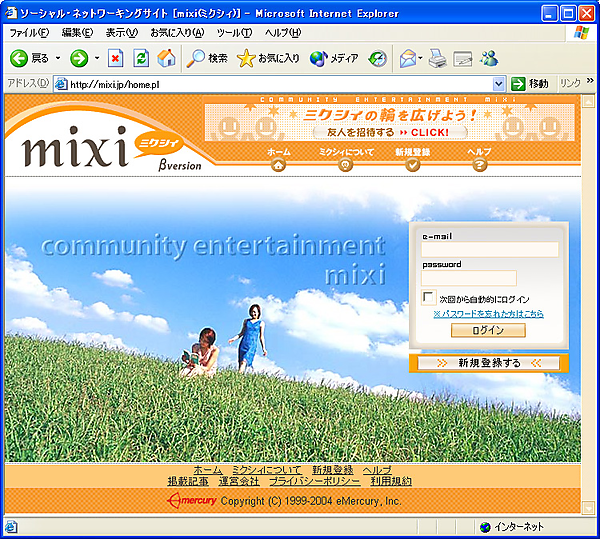Click the e-mail input field
The height and width of the screenshot is (539, 600).
coord(490,249)
